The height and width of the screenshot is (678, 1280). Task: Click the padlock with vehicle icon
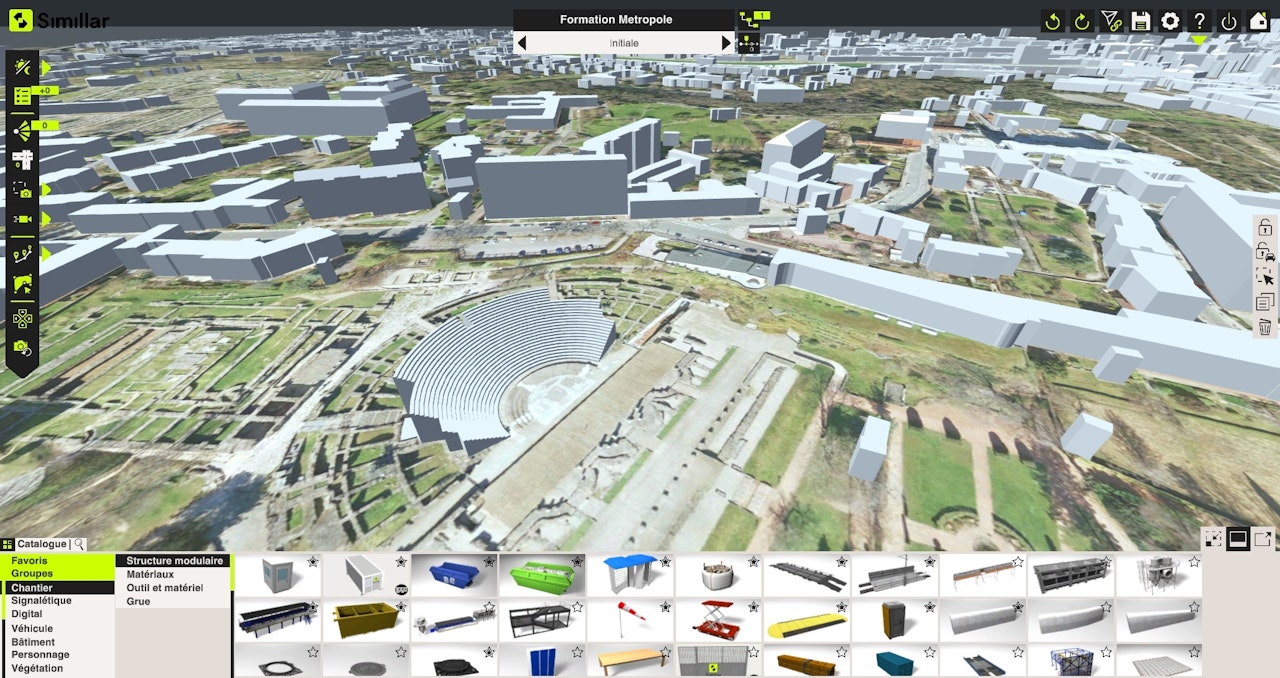pyautogui.click(x=1265, y=252)
